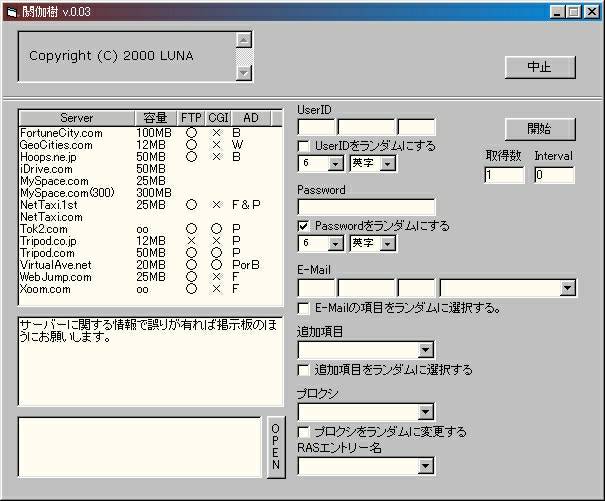This screenshot has height=501, width=605.
Task: Click the first E-Mail input field
Action: click(x=316, y=288)
